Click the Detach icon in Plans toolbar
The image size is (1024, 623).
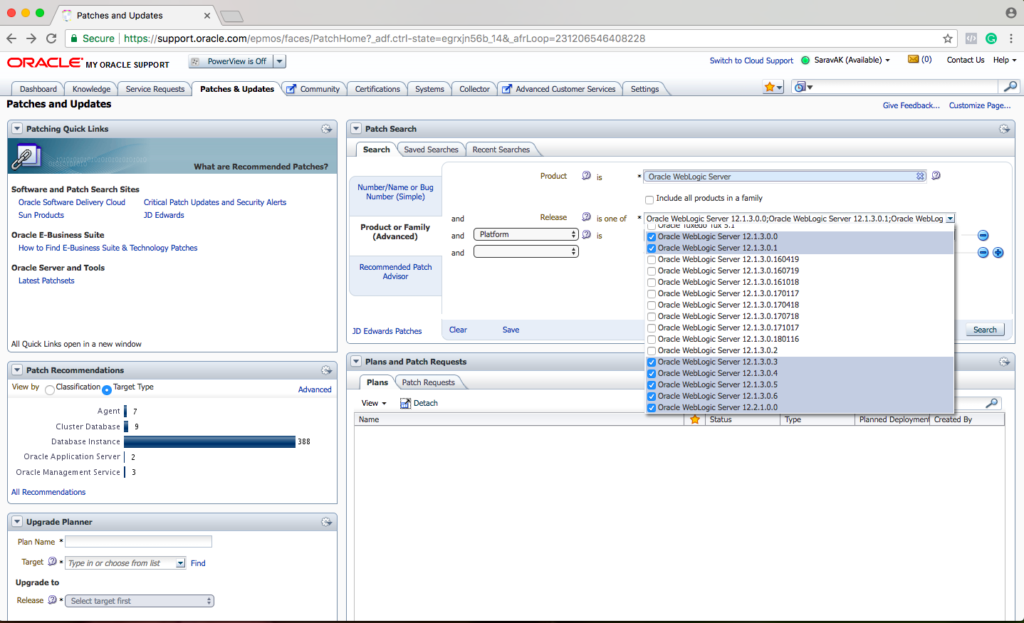(x=406, y=403)
